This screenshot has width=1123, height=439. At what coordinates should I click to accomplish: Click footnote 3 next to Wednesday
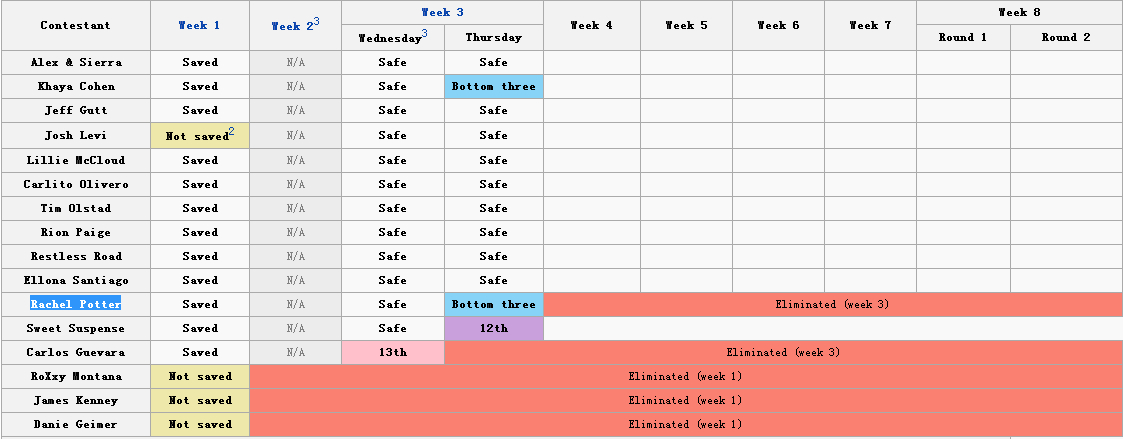point(424,34)
